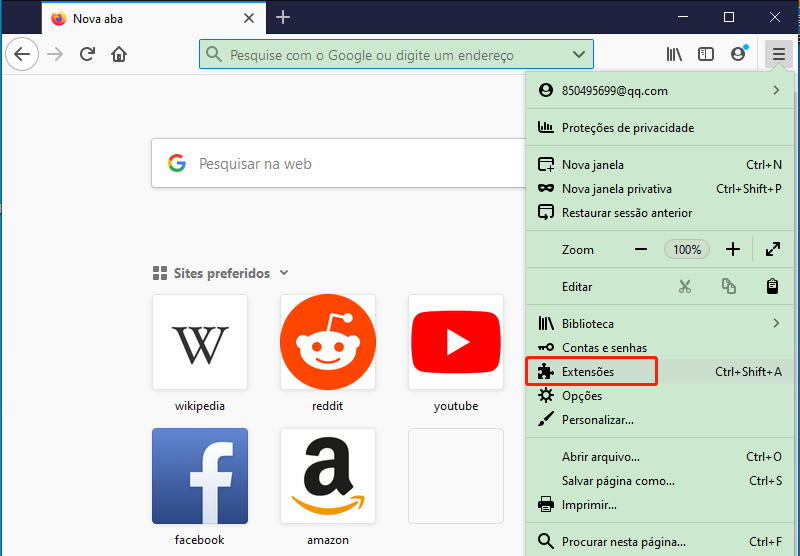Choose Nova janela from the menu
The image size is (800, 556).
click(660, 165)
